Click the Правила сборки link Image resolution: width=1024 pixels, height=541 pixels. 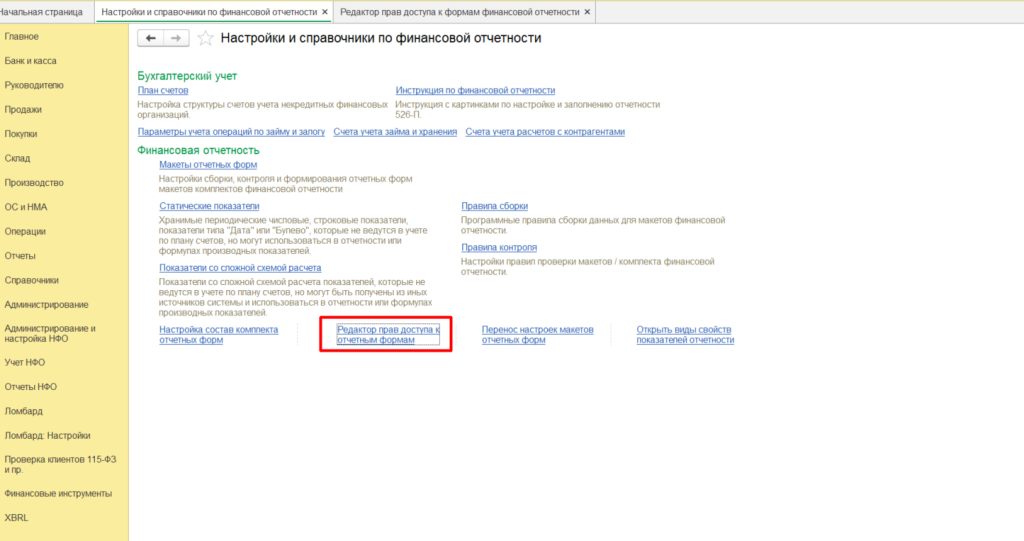tap(494, 206)
